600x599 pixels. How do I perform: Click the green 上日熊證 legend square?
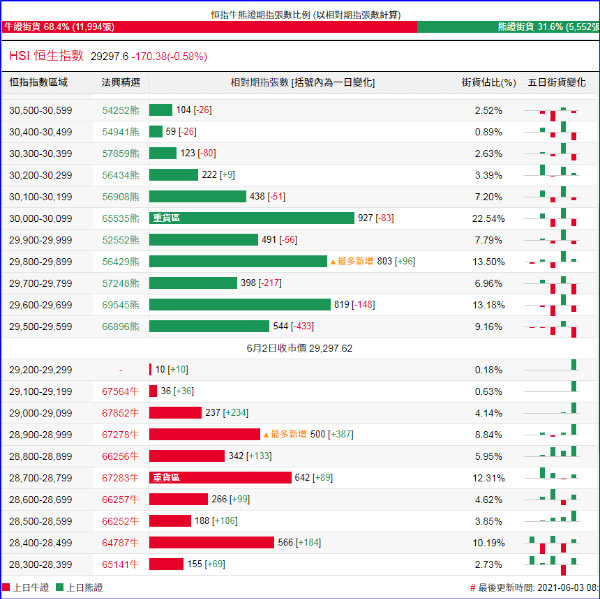[x=59, y=587]
